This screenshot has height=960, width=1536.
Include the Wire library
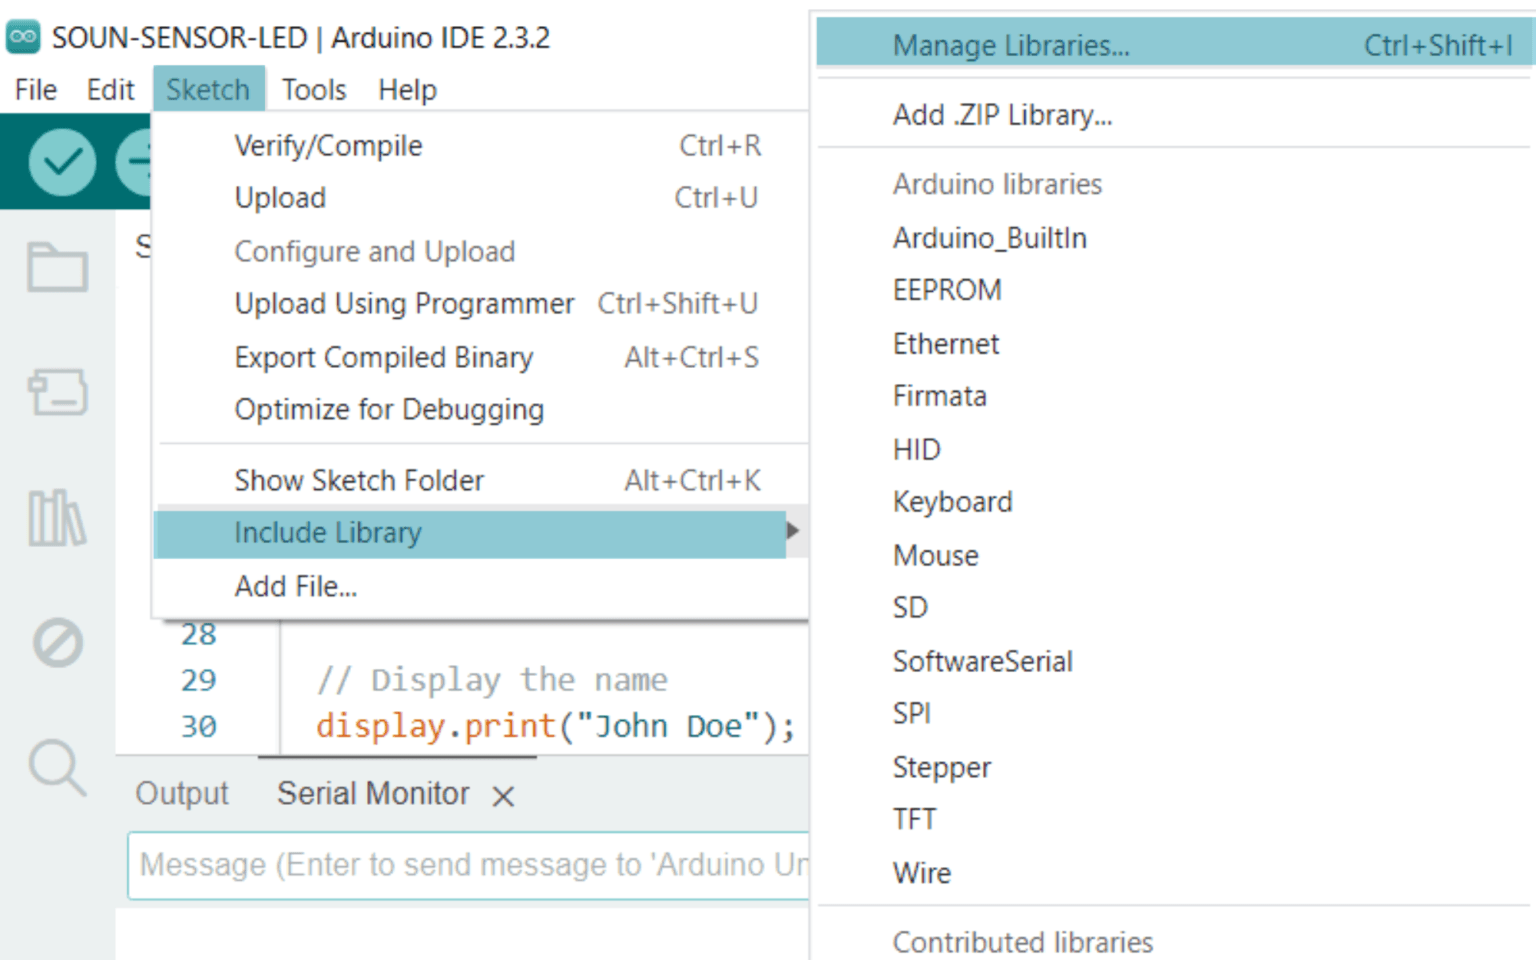point(921,873)
